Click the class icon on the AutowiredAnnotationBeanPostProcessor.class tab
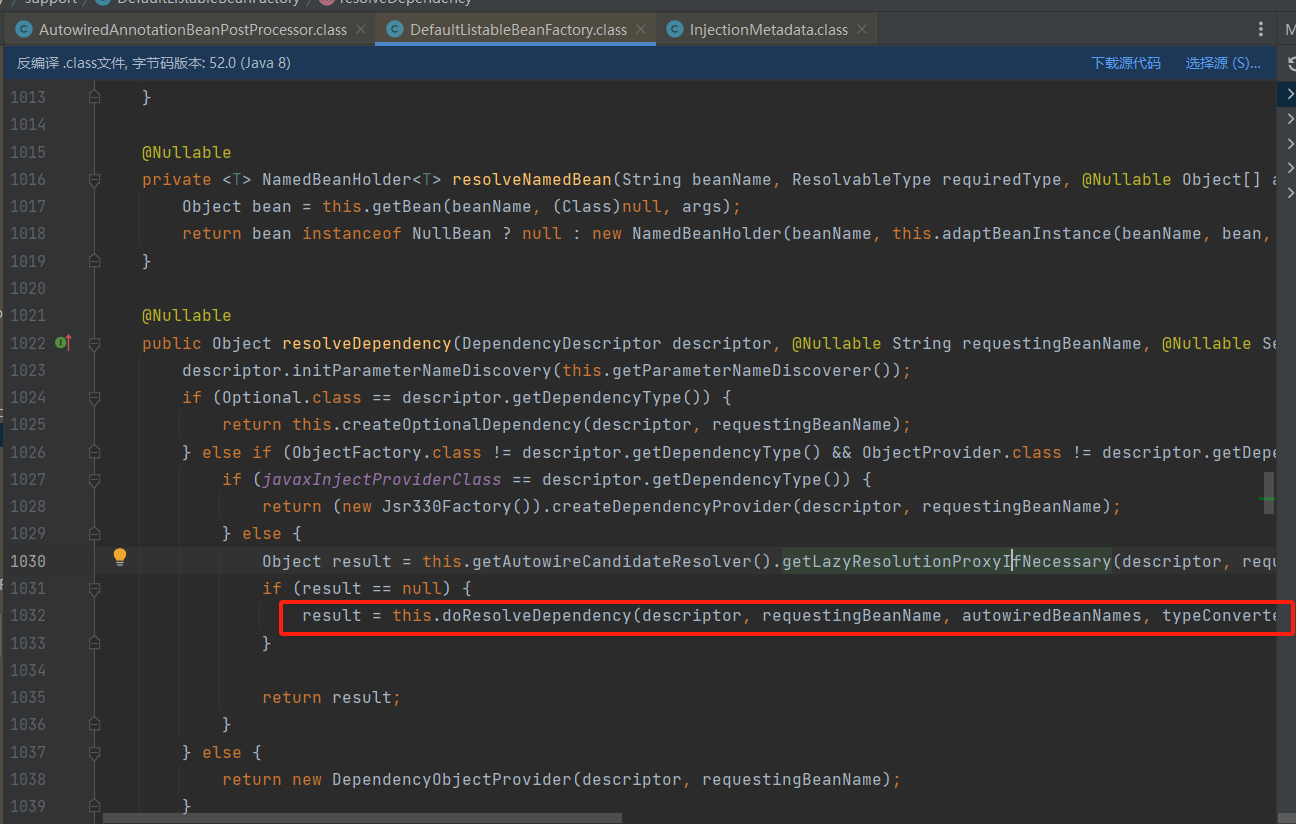Viewport: 1296px width, 824px height. (25, 30)
